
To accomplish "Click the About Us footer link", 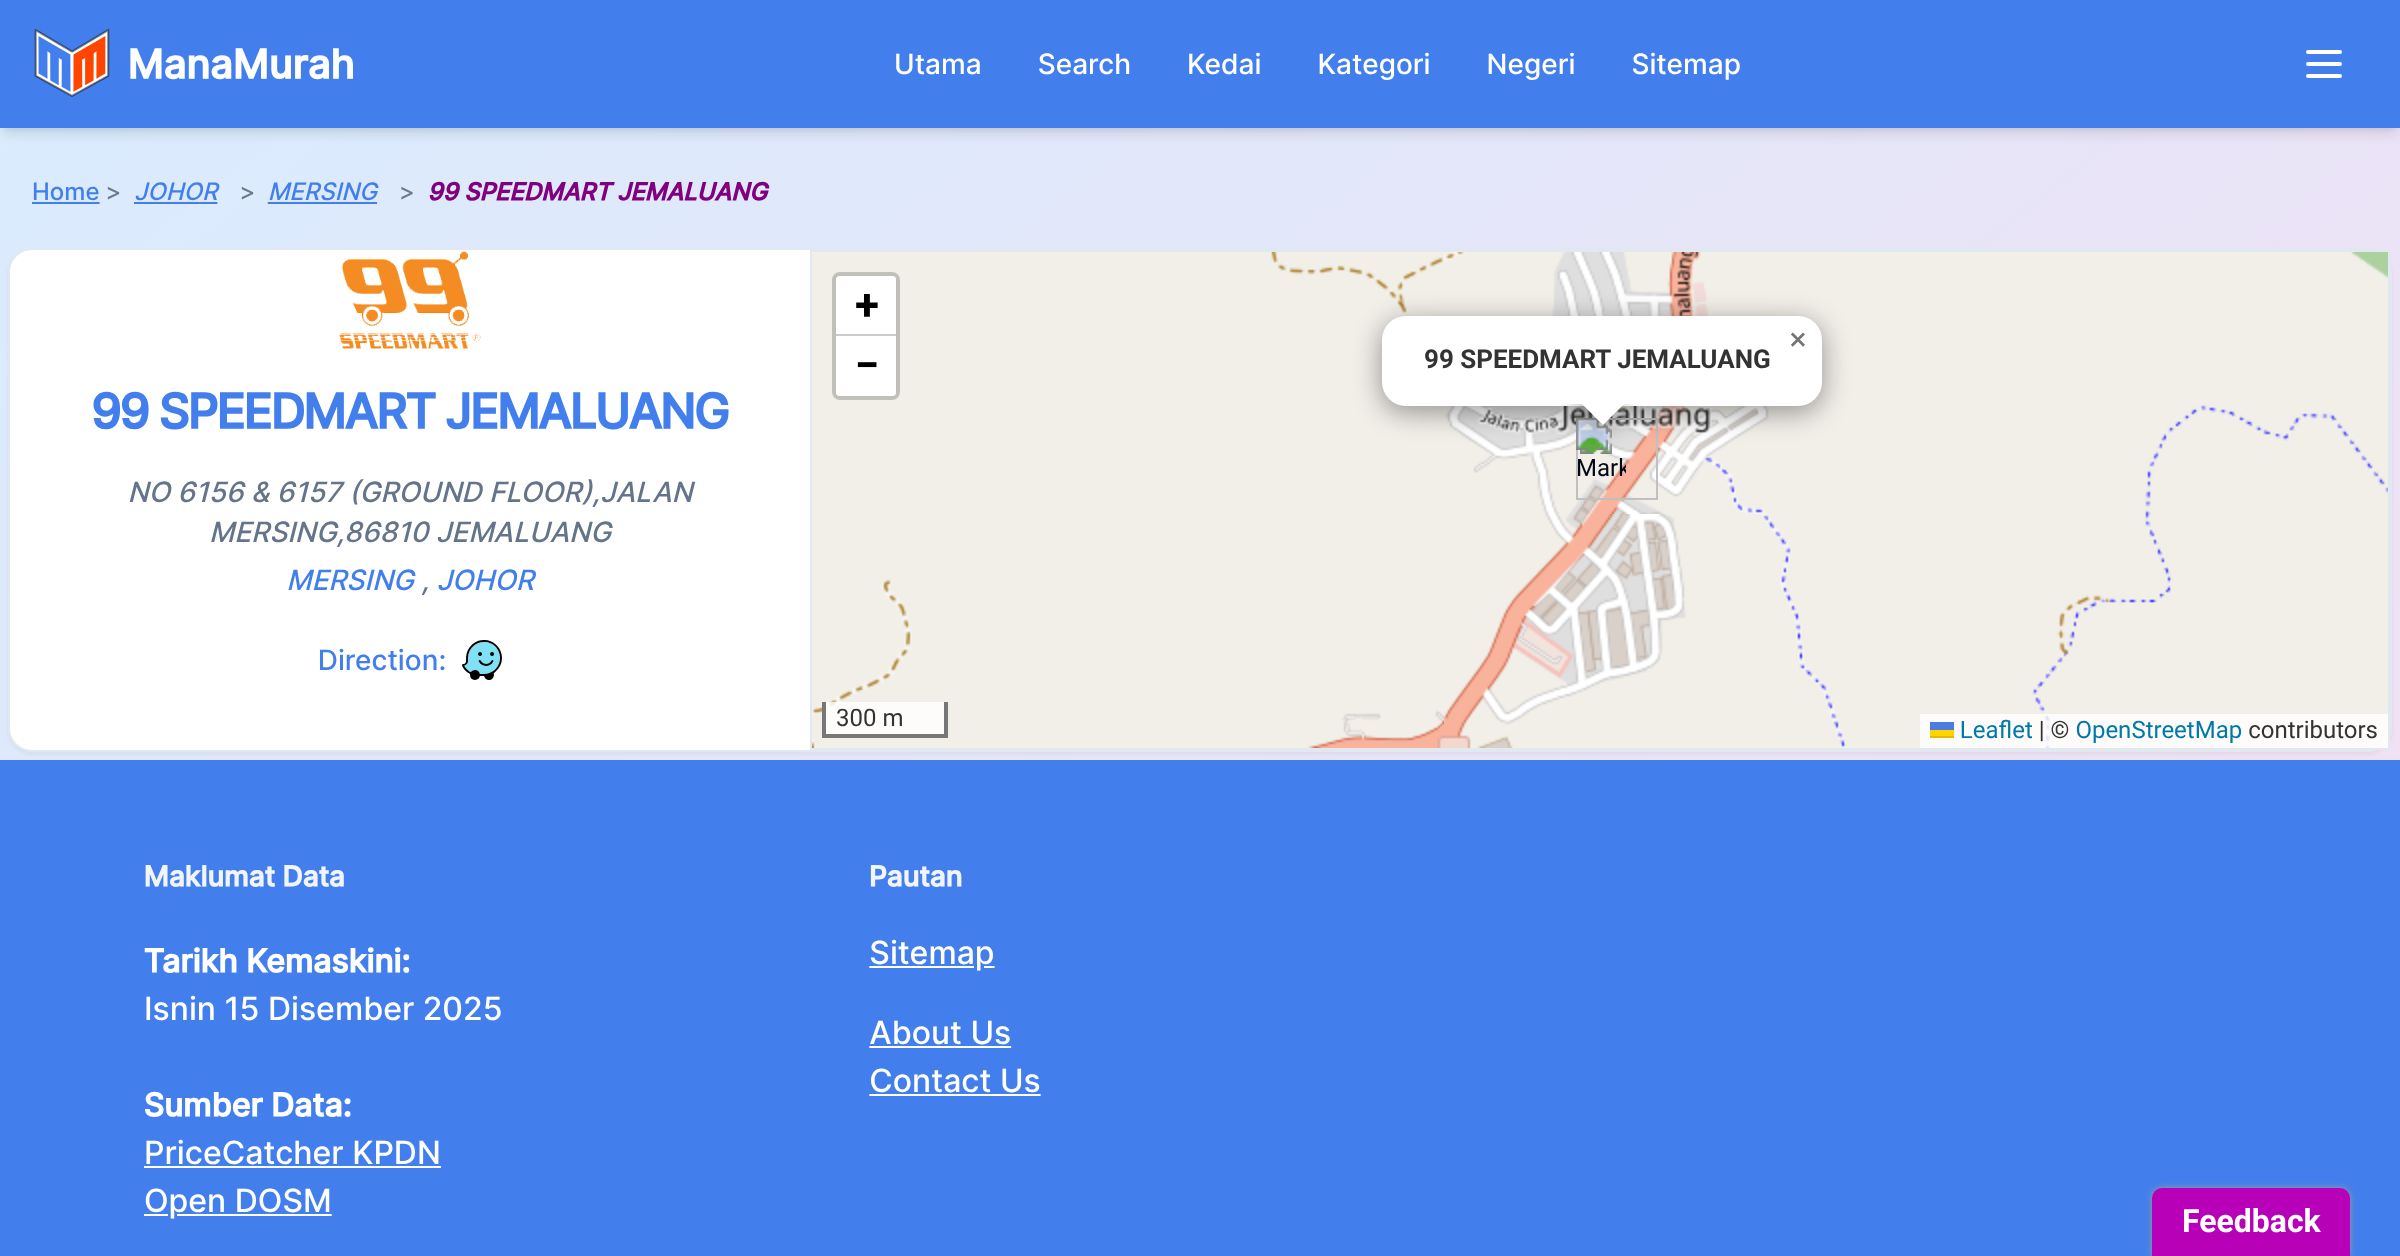I will pyautogui.click(x=940, y=1032).
